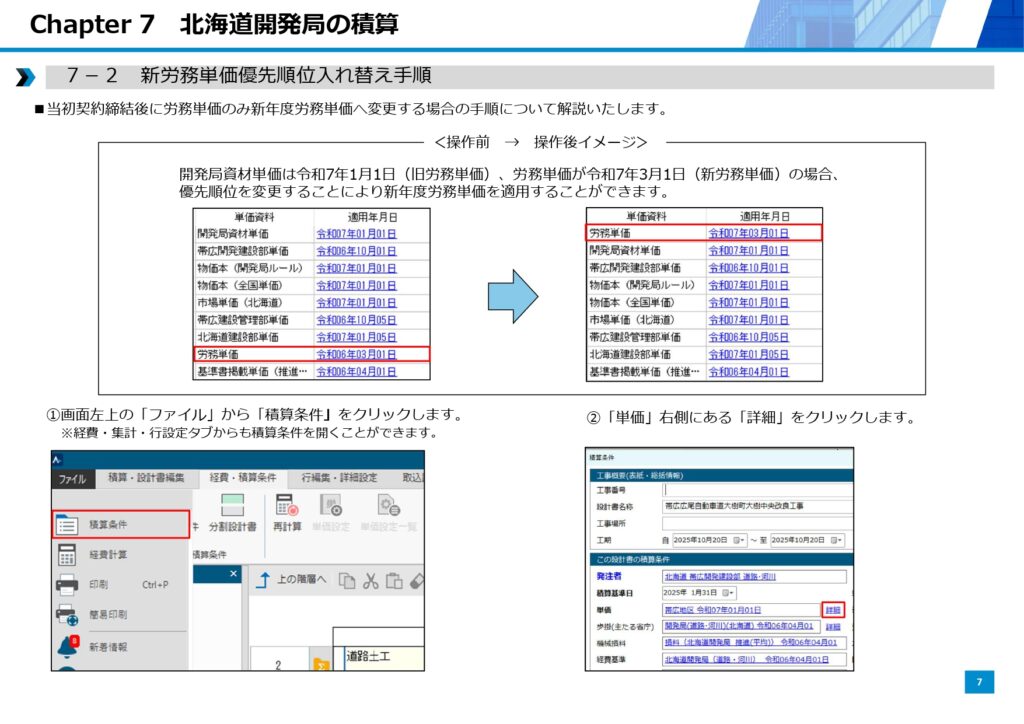Open the ファイル menu tab
Screen dimensions: 1024x724
[71, 479]
